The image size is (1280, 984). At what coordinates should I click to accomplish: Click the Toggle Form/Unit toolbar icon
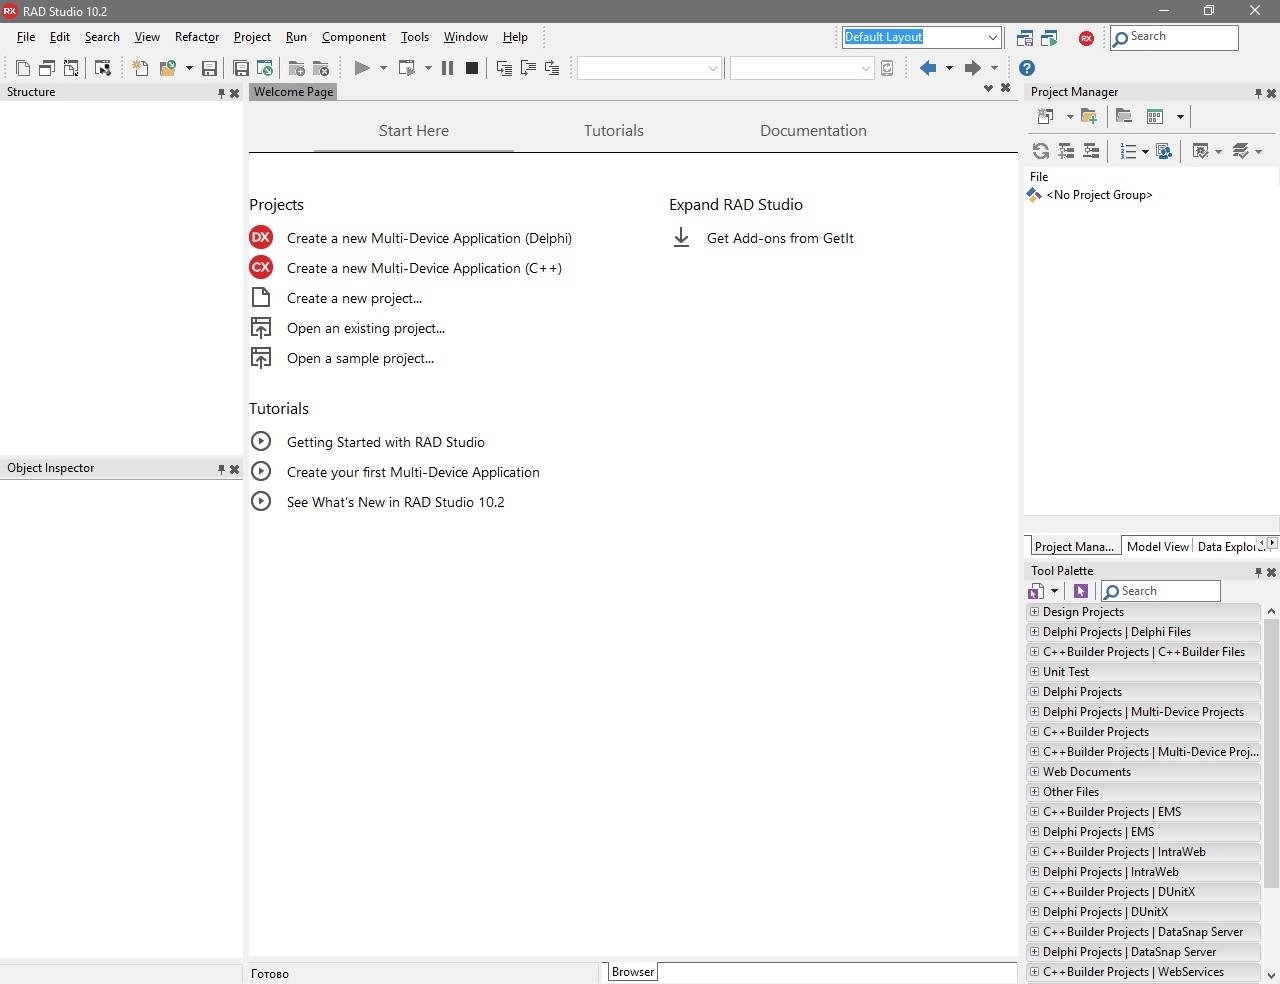[x=71, y=68]
